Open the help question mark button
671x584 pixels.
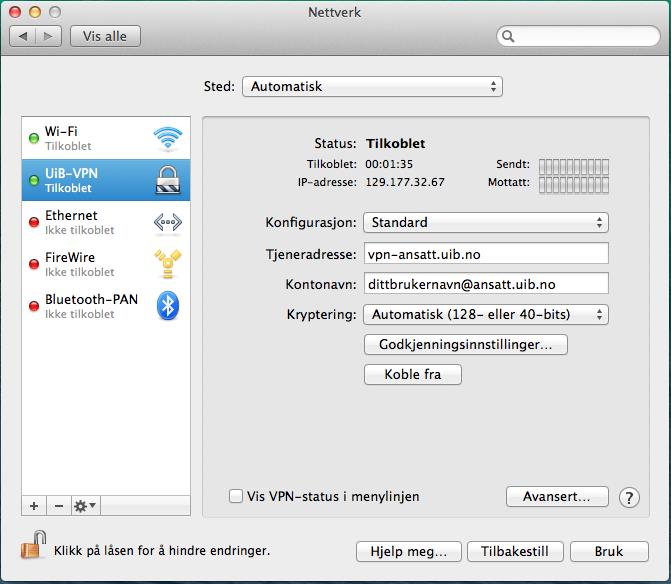tap(629, 497)
